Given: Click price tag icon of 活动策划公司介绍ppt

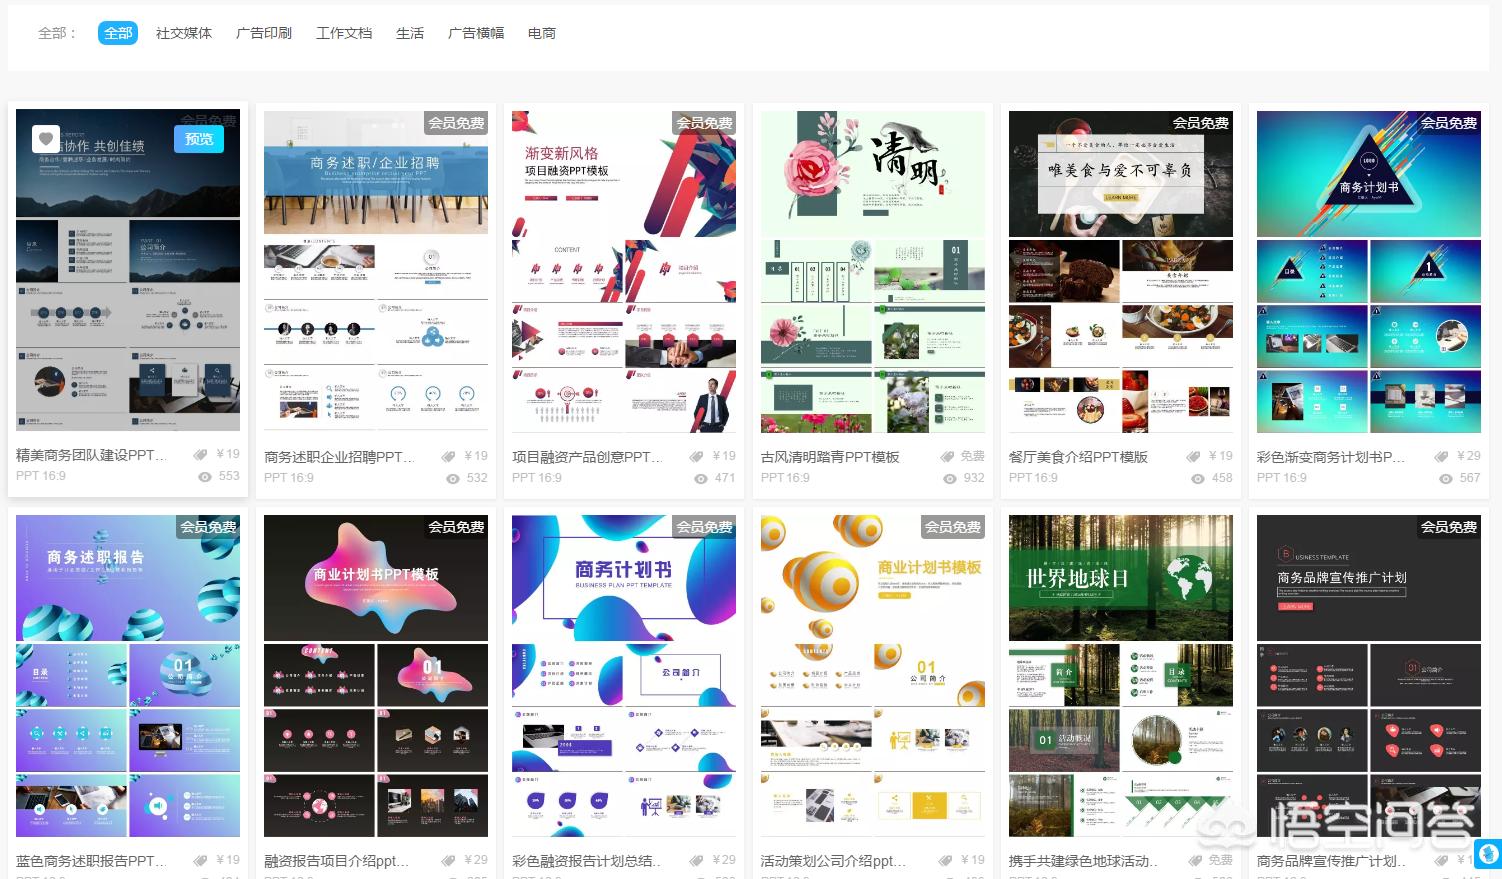Looking at the screenshot, I should [x=946, y=861].
